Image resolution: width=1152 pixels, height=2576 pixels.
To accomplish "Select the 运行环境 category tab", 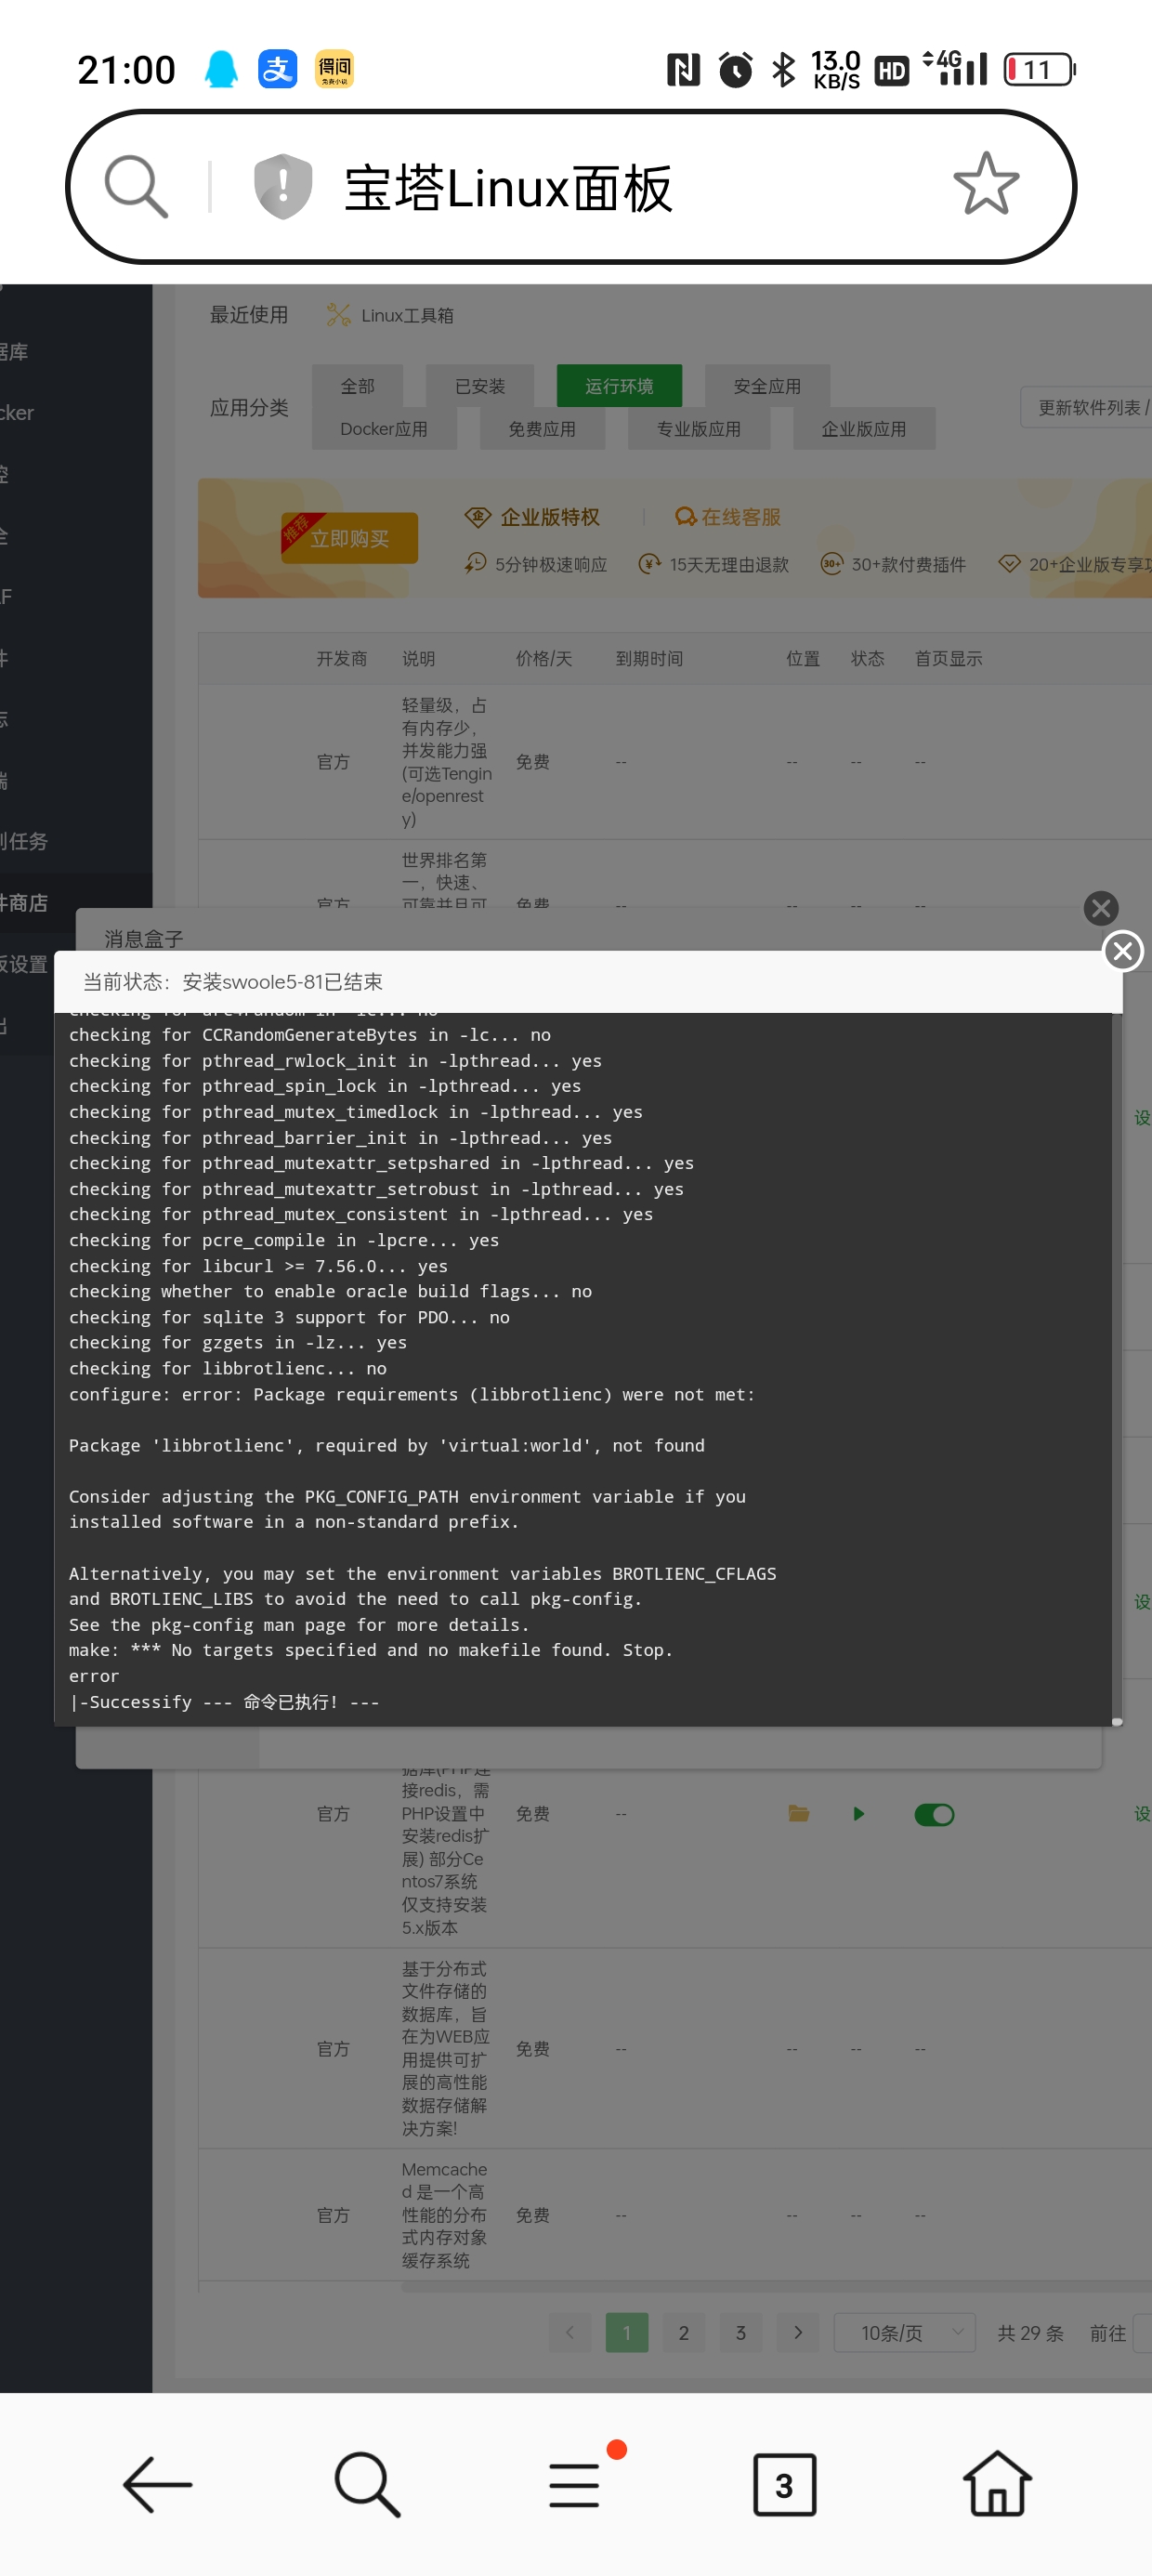I will (619, 386).
